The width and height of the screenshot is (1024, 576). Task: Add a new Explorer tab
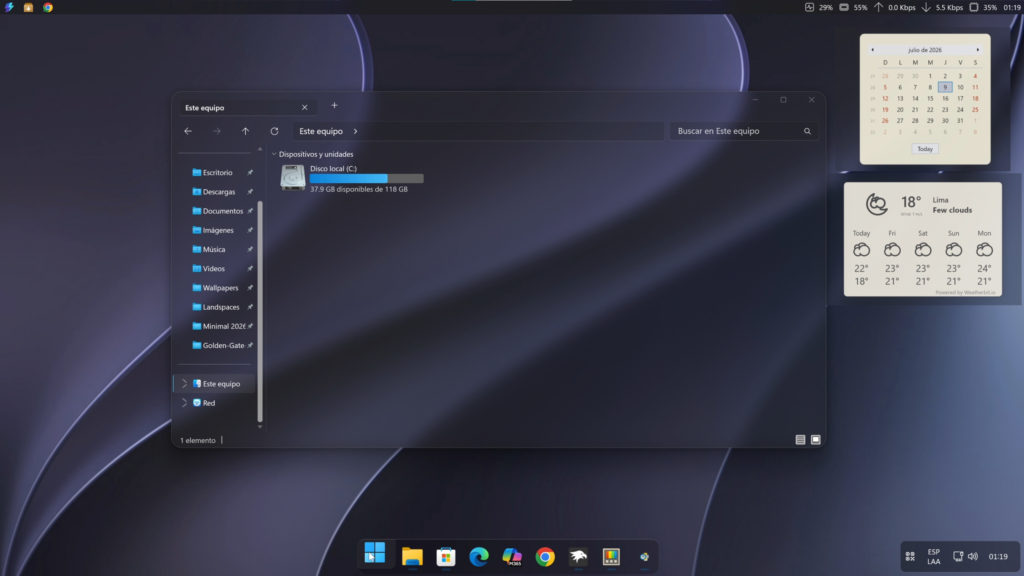pyautogui.click(x=334, y=105)
